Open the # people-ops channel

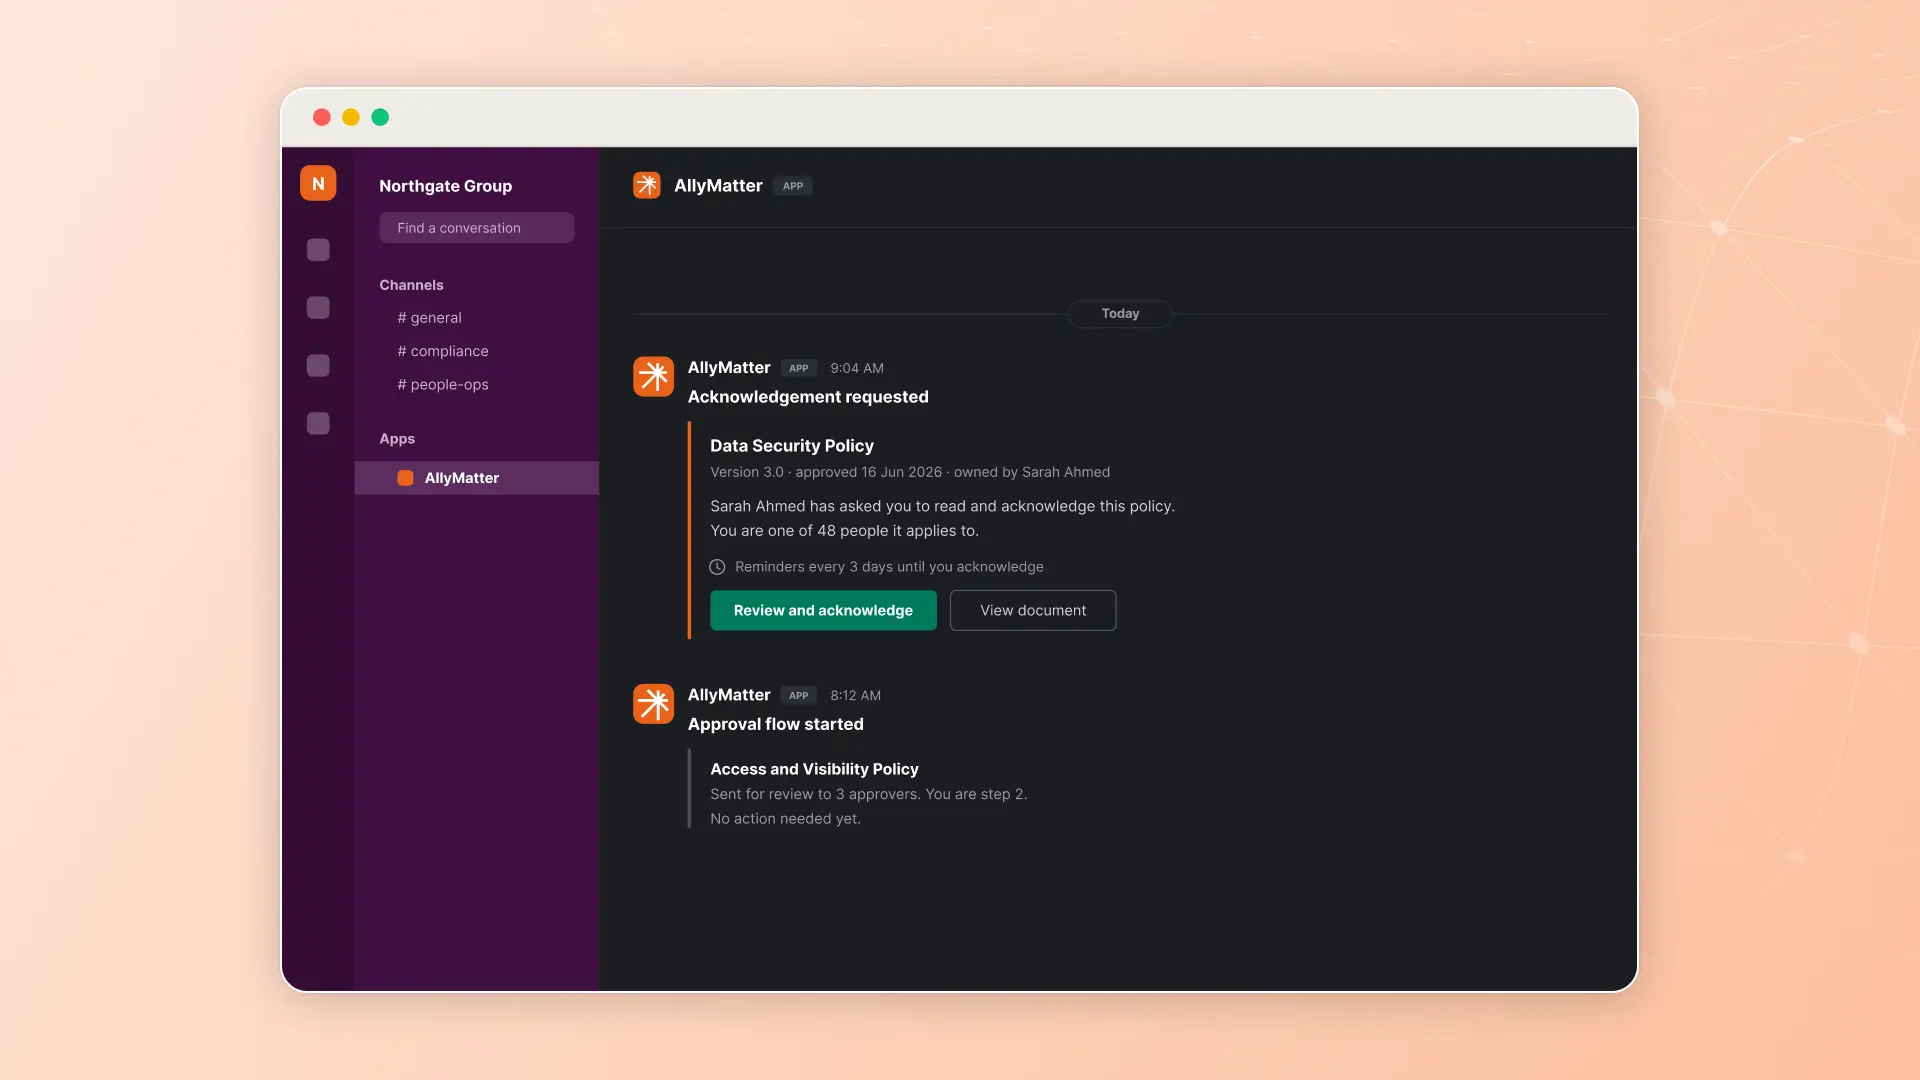click(x=443, y=384)
